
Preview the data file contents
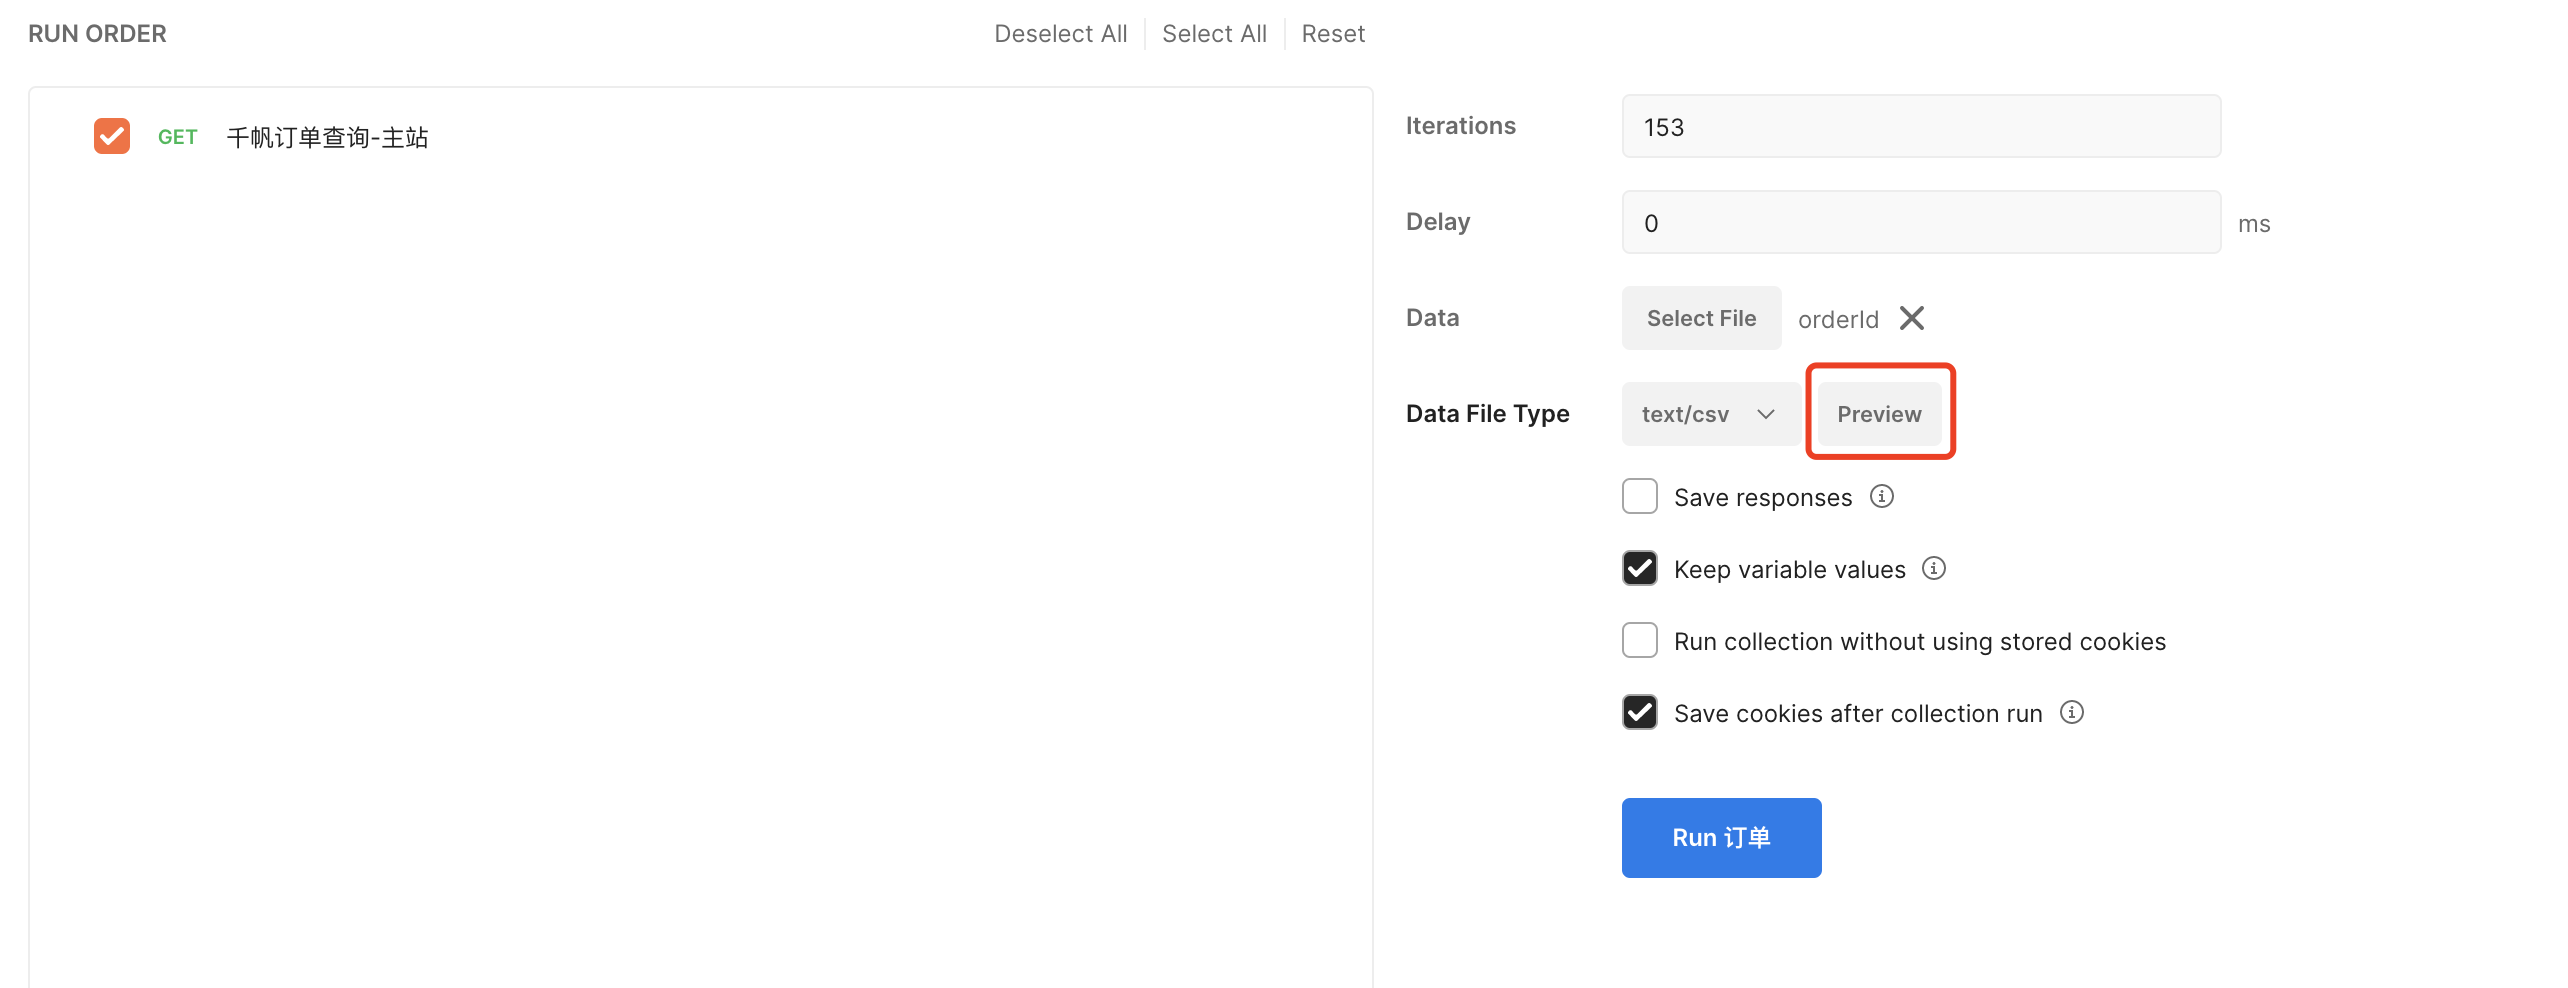(x=1879, y=414)
